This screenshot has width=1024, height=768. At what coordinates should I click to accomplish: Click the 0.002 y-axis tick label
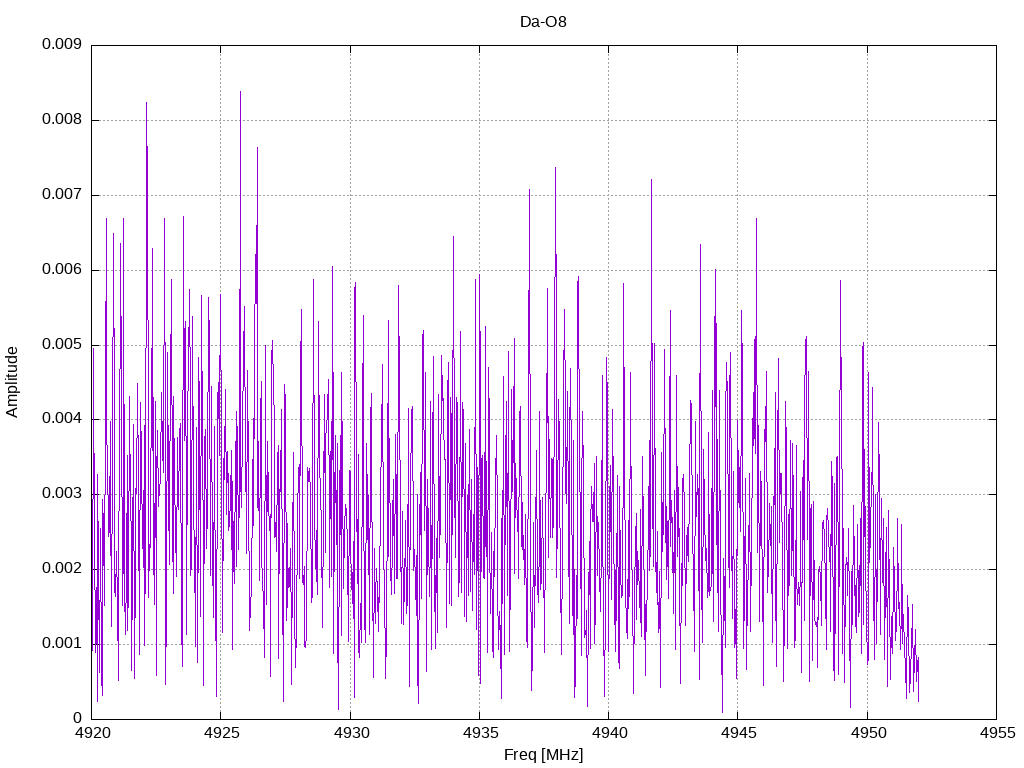tap(62, 568)
